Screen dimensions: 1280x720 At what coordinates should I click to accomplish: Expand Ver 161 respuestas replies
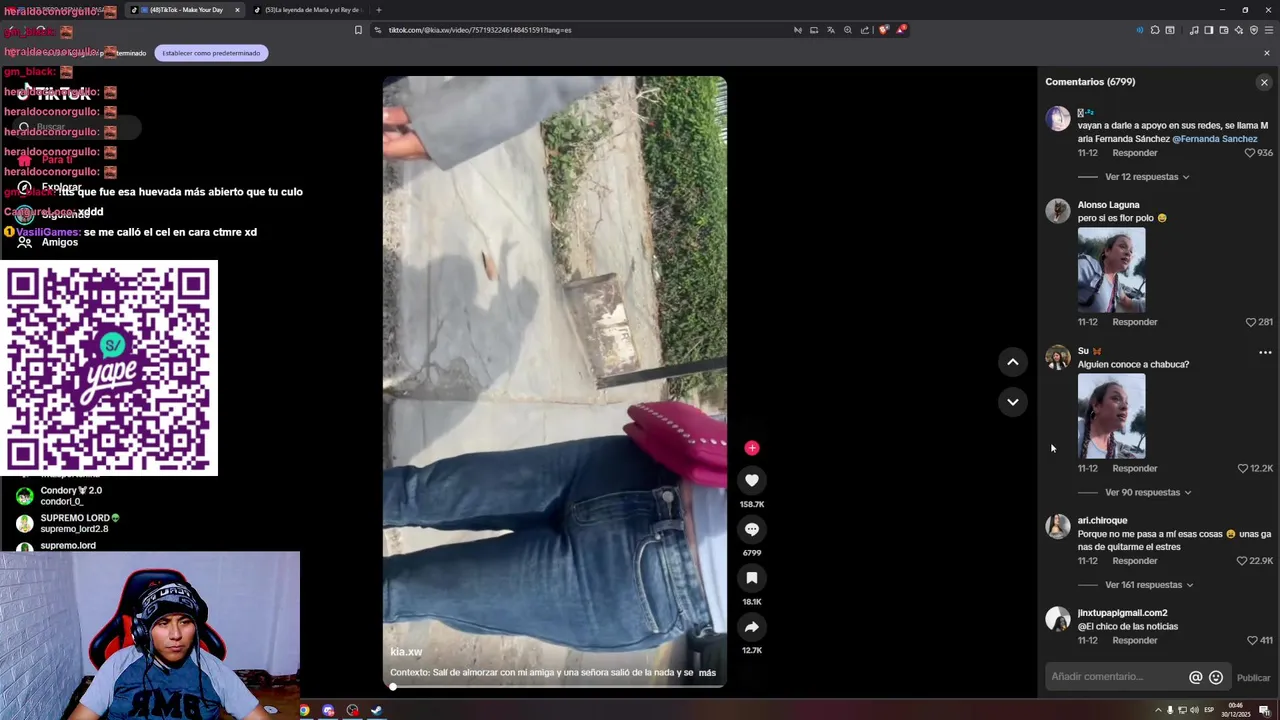(1149, 585)
